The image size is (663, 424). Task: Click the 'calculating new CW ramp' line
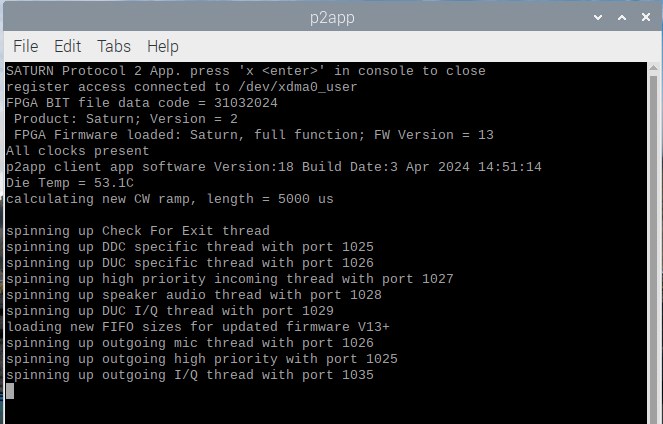tap(170, 199)
